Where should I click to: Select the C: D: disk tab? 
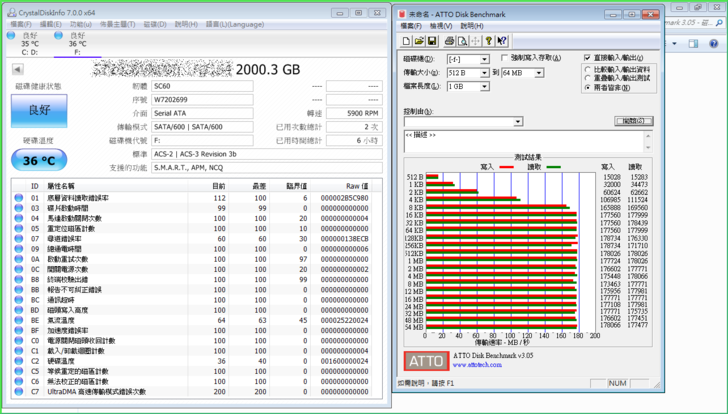(x=30, y=44)
